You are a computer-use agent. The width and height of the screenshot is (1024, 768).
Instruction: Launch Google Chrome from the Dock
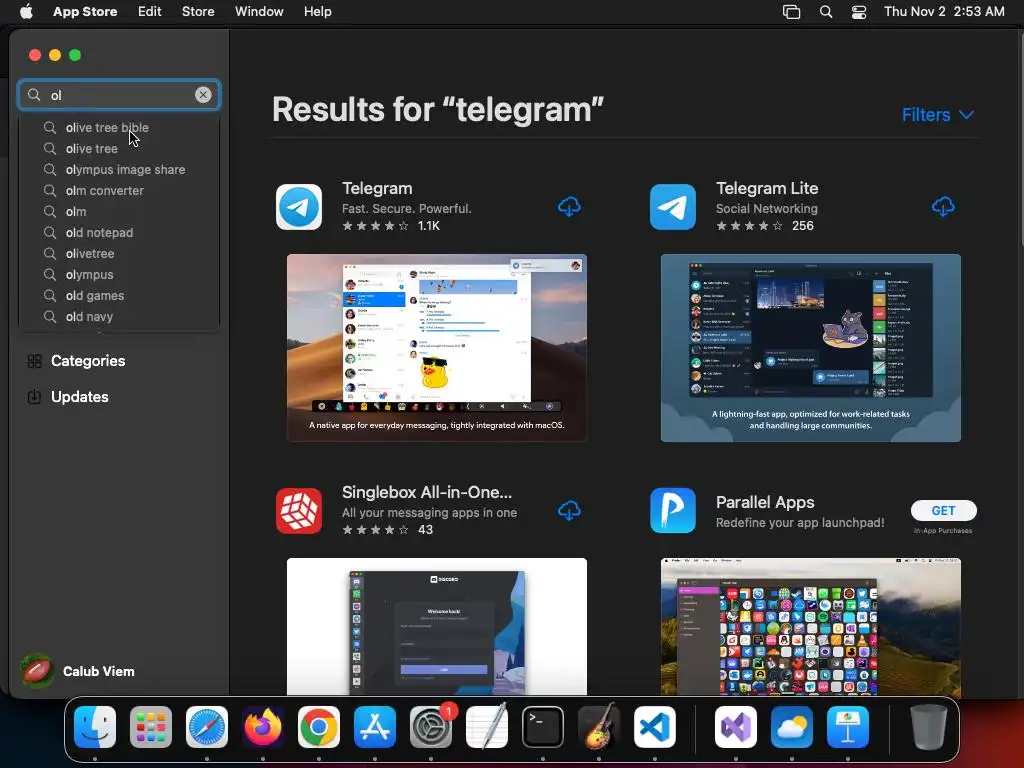319,727
